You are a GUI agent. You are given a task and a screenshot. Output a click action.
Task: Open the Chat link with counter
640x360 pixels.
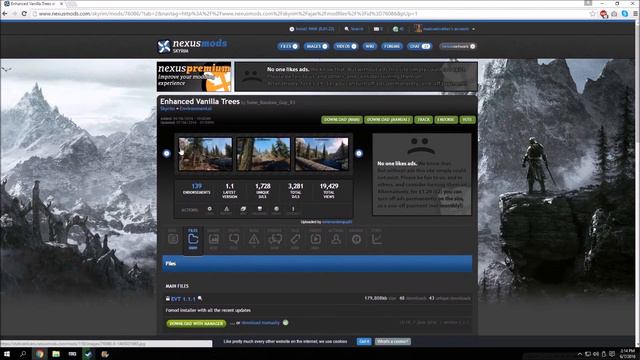pyautogui.click(x=419, y=46)
